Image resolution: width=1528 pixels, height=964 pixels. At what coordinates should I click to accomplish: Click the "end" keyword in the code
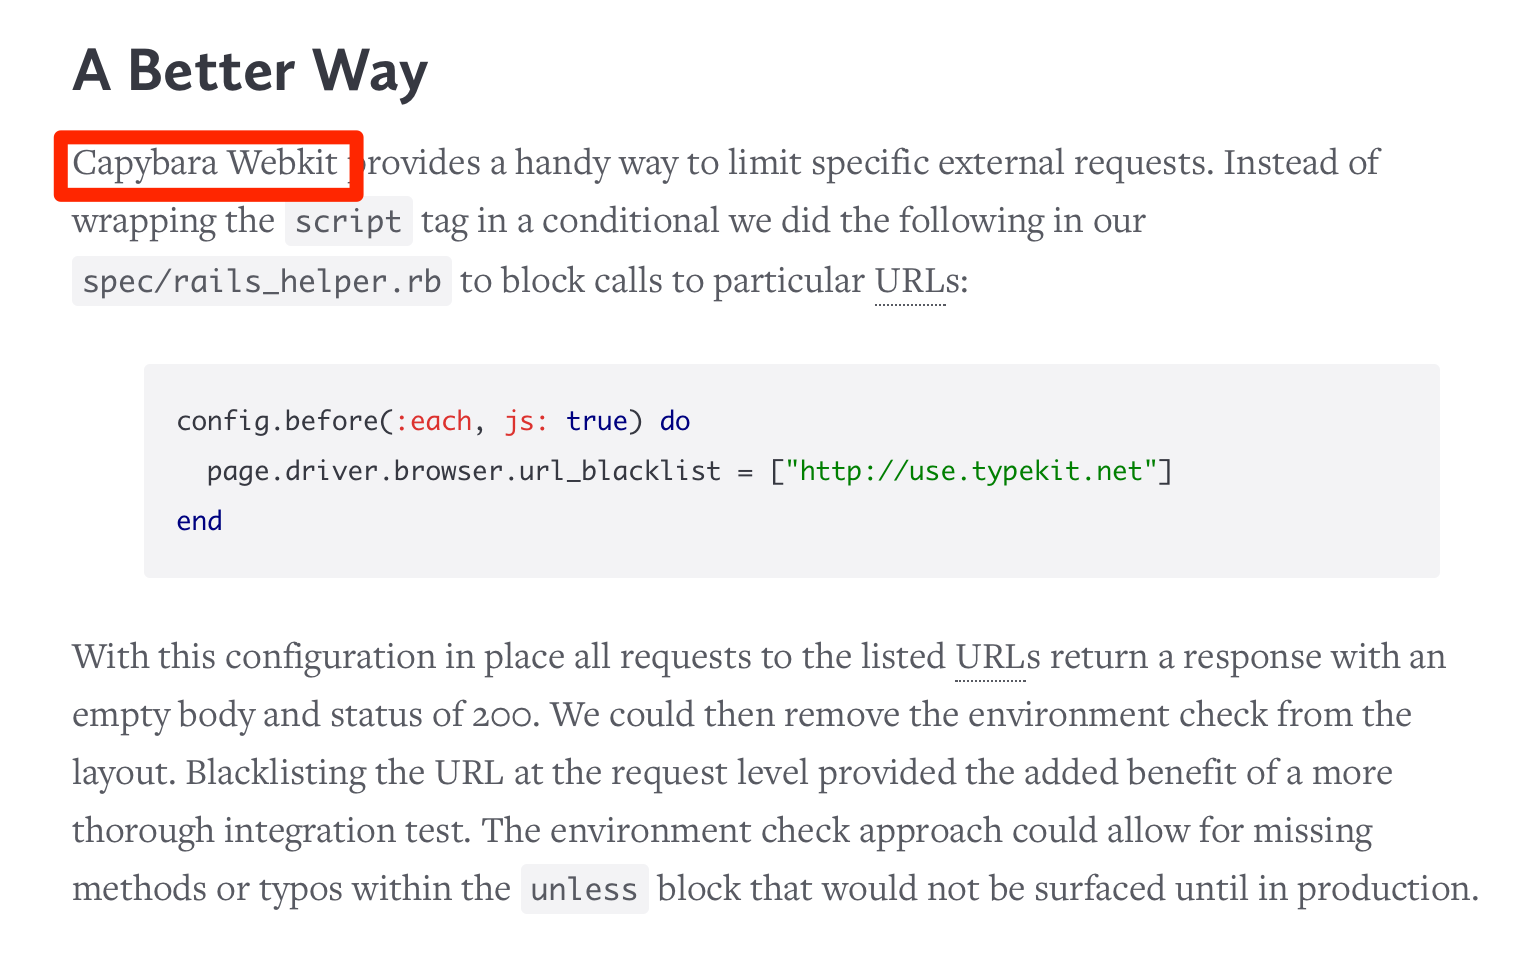[x=199, y=521]
